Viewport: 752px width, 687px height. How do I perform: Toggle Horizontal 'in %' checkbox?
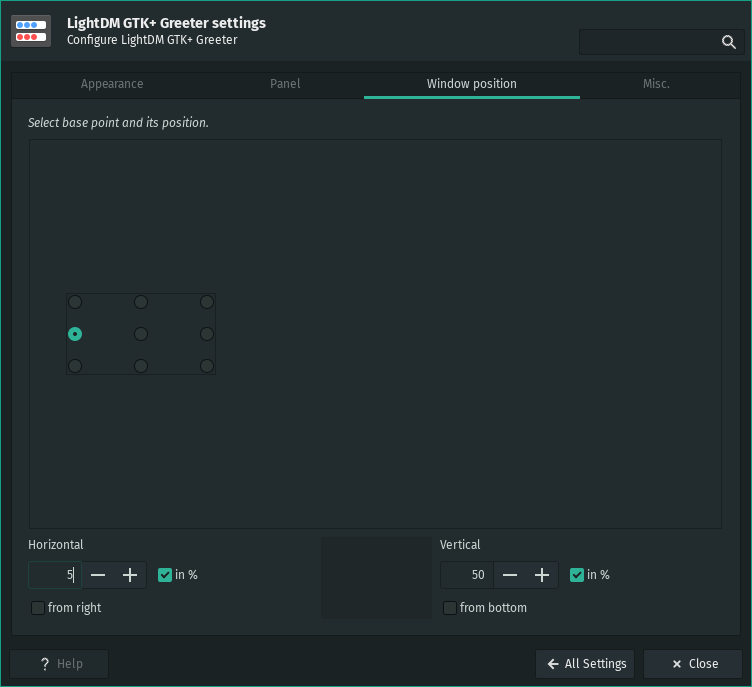(x=165, y=575)
